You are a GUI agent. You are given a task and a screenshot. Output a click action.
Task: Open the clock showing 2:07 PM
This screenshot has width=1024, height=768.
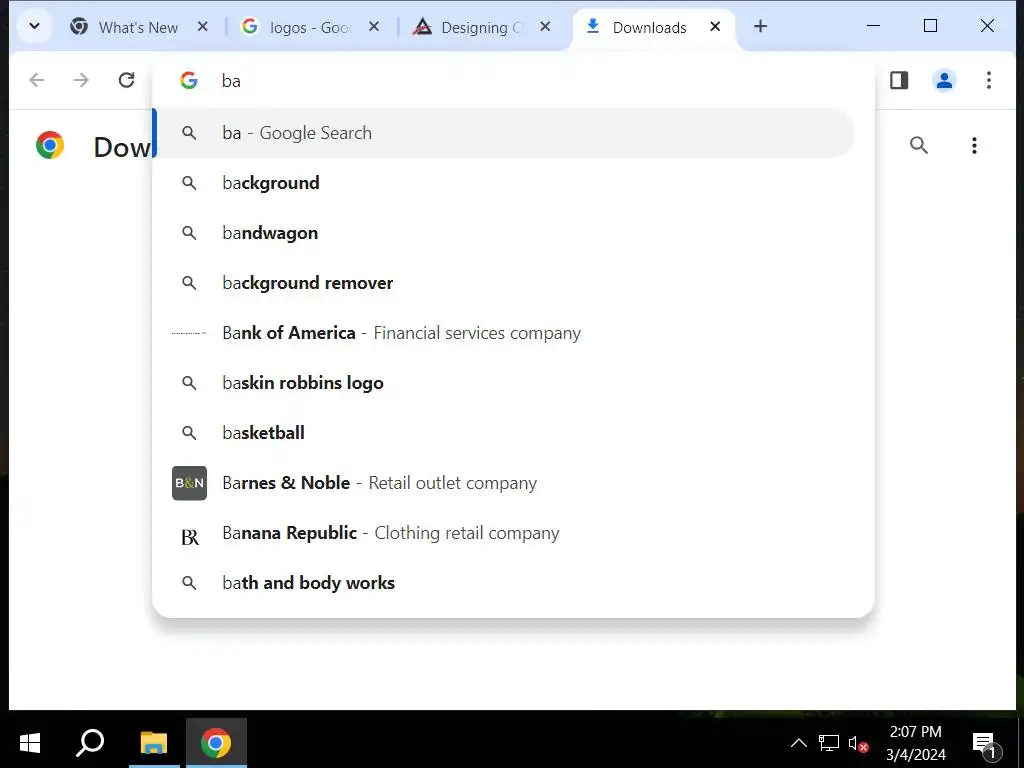click(916, 743)
